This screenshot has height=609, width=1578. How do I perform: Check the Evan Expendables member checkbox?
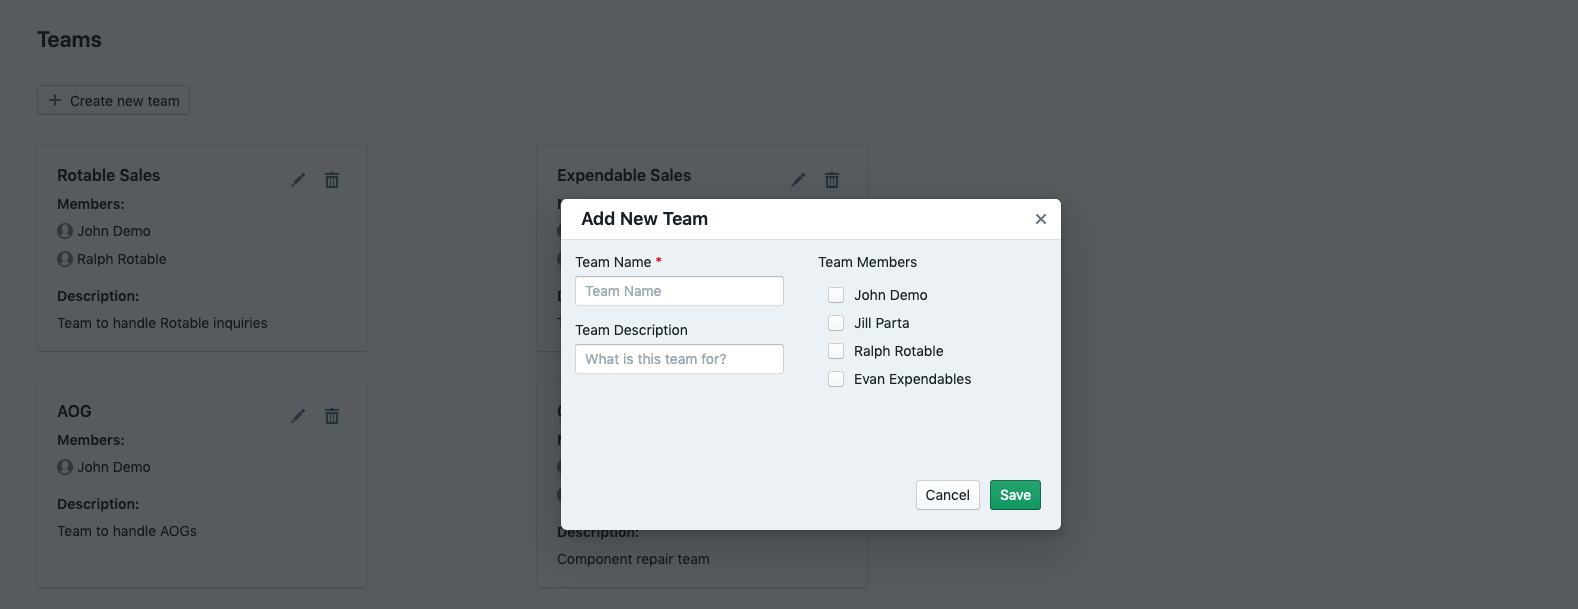tap(836, 379)
